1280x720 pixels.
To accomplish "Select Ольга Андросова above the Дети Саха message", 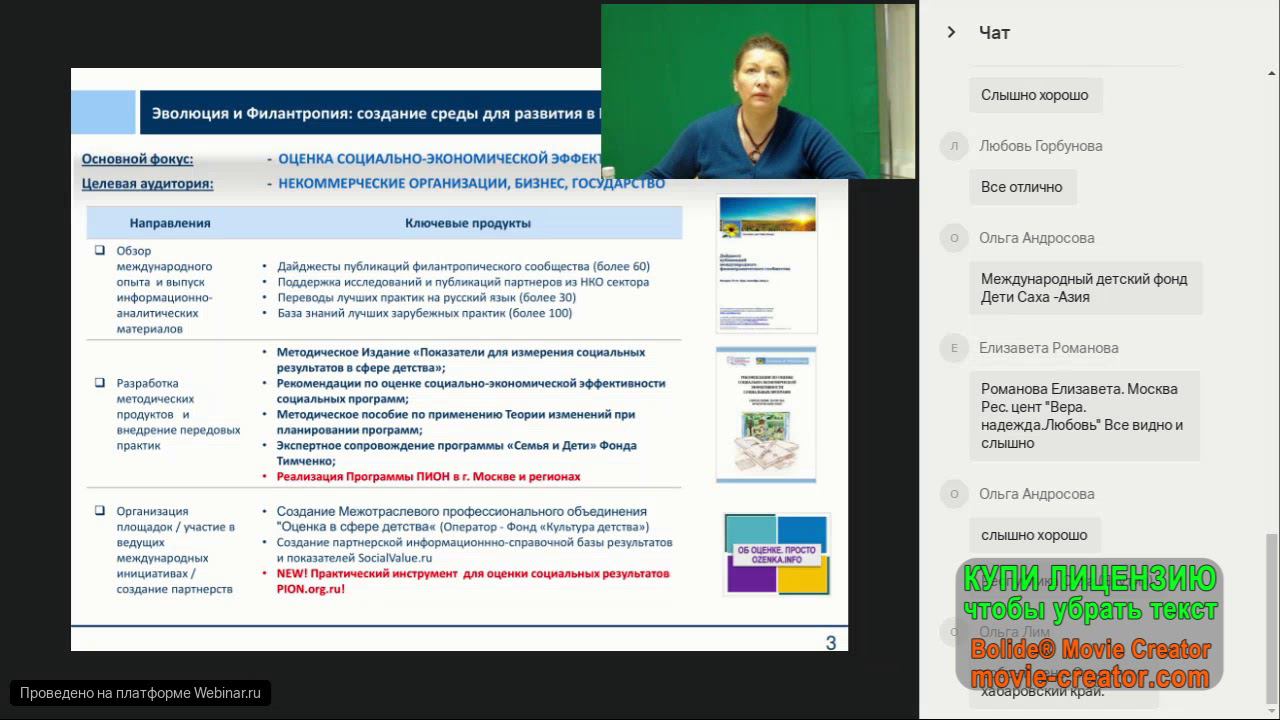I will (1037, 238).
